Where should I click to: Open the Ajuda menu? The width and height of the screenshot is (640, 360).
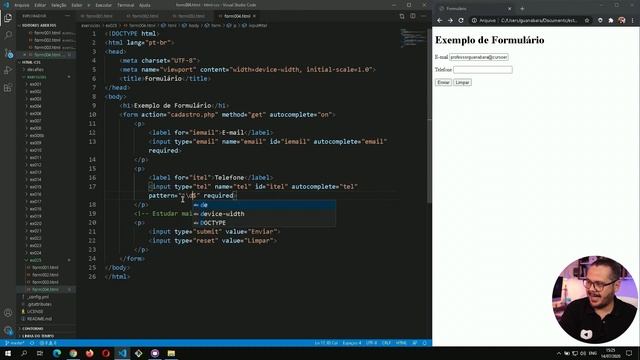pyautogui.click(x=144, y=5)
